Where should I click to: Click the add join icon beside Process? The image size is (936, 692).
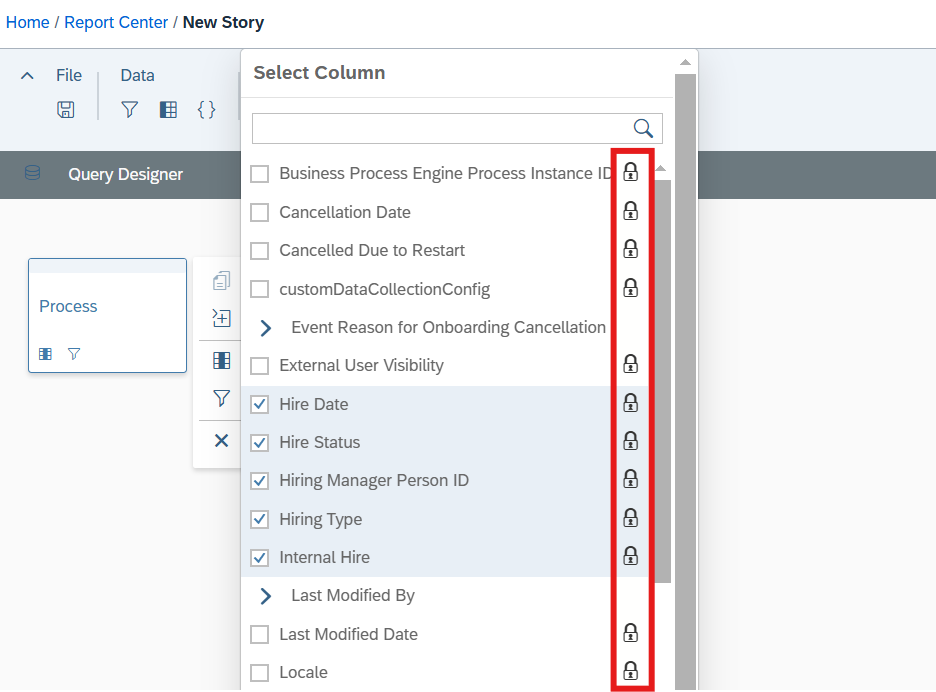coord(221,318)
